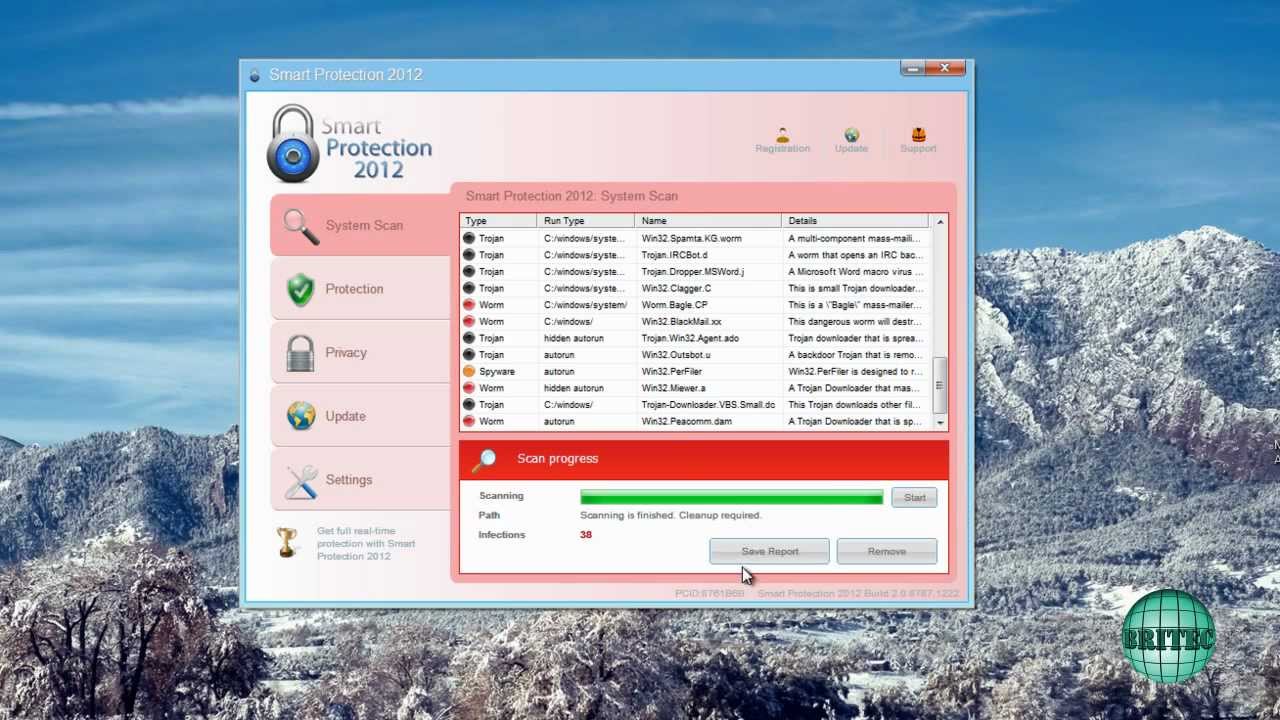Select the Win32.Miewer.a name cell
Viewport: 1280px width, 720px height.
click(673, 388)
